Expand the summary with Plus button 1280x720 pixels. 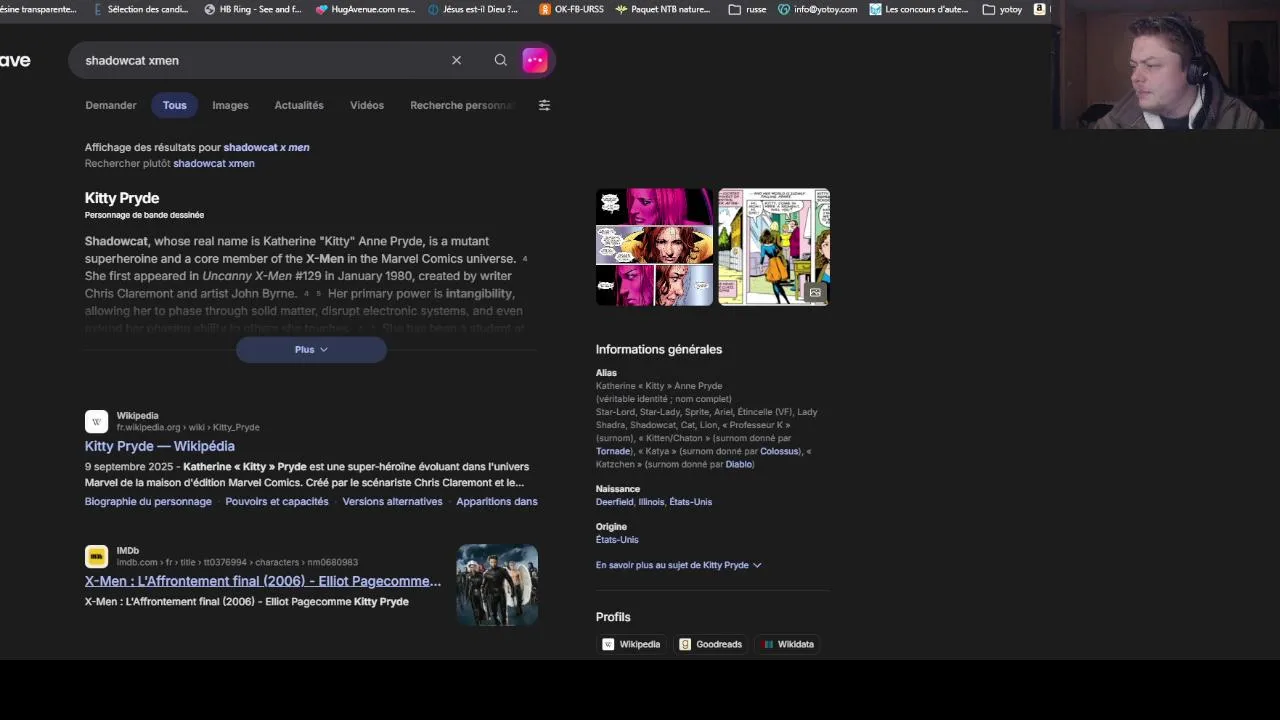(311, 349)
